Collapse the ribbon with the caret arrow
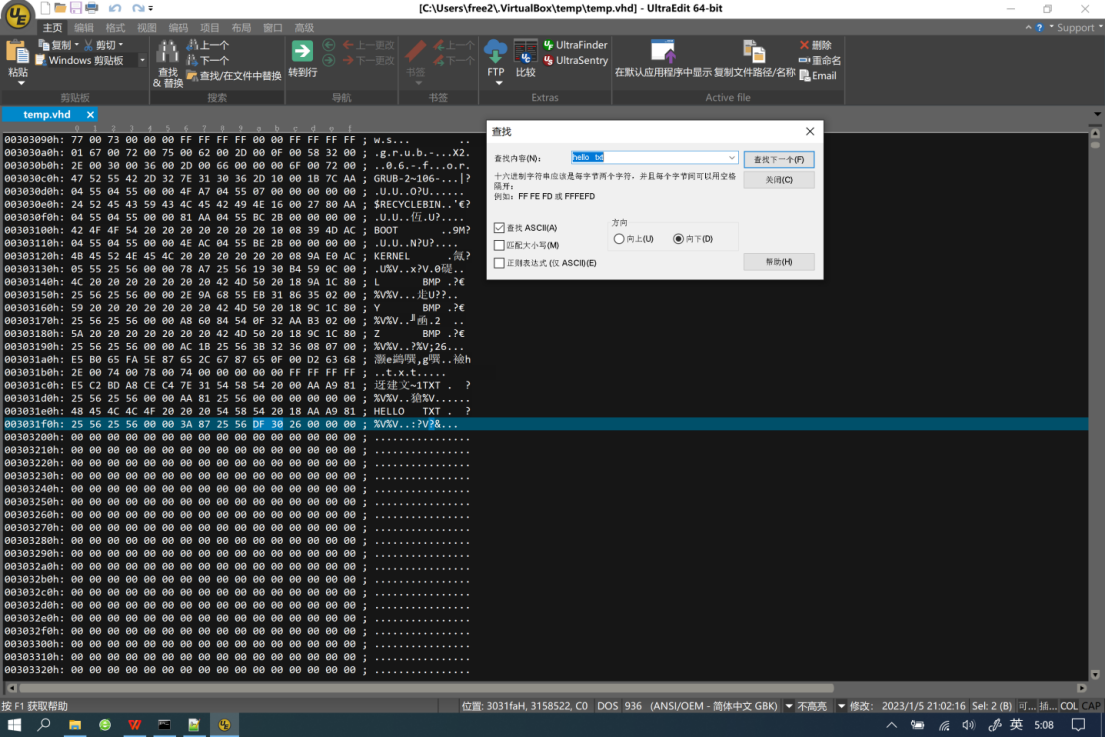This screenshot has width=1106, height=737. [x=1028, y=28]
